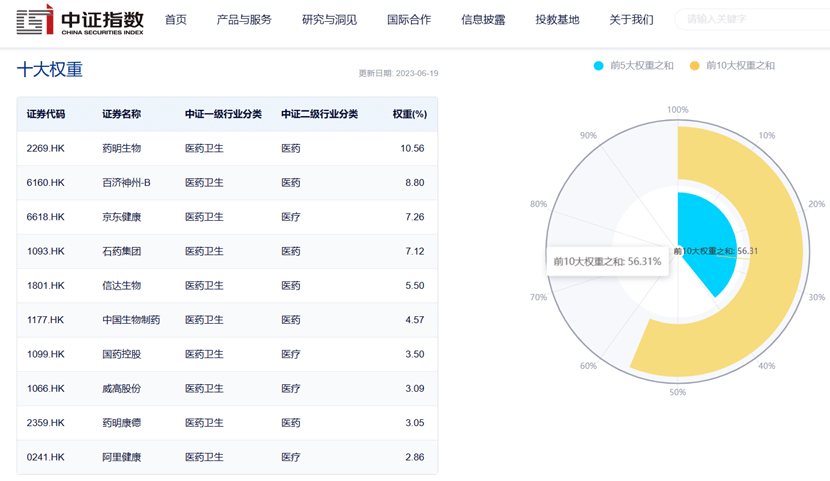Click the weight value 2.86

click(x=415, y=457)
